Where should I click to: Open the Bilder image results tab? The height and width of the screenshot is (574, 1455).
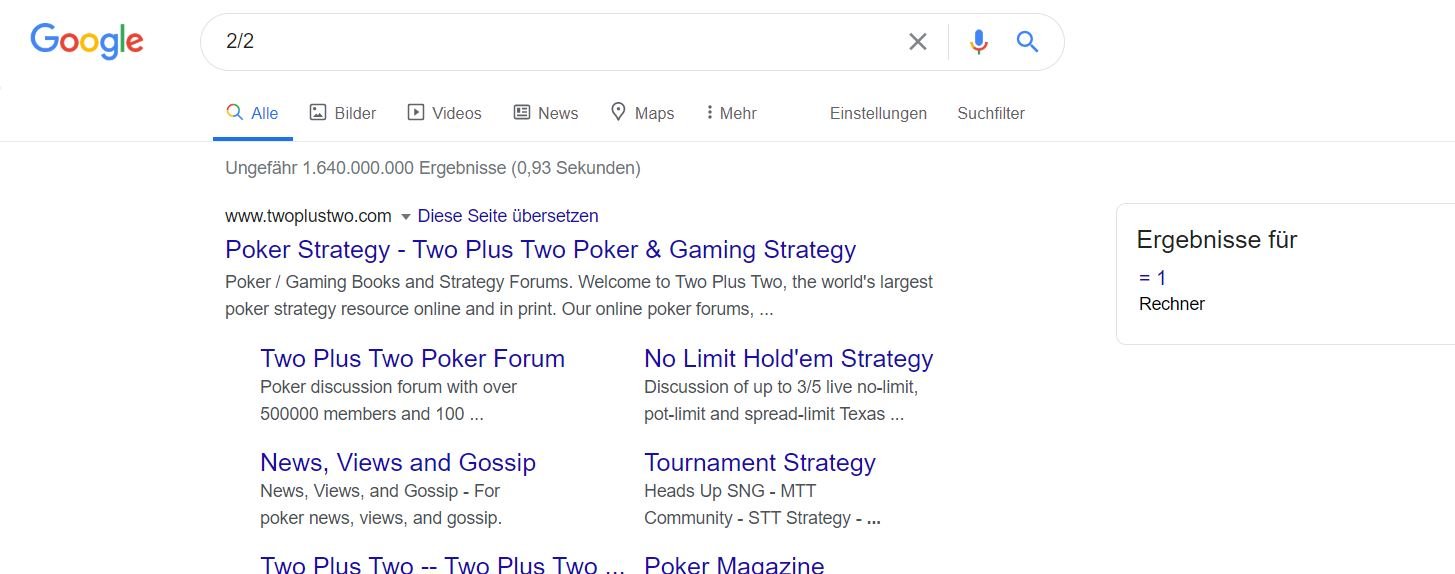pyautogui.click(x=343, y=113)
